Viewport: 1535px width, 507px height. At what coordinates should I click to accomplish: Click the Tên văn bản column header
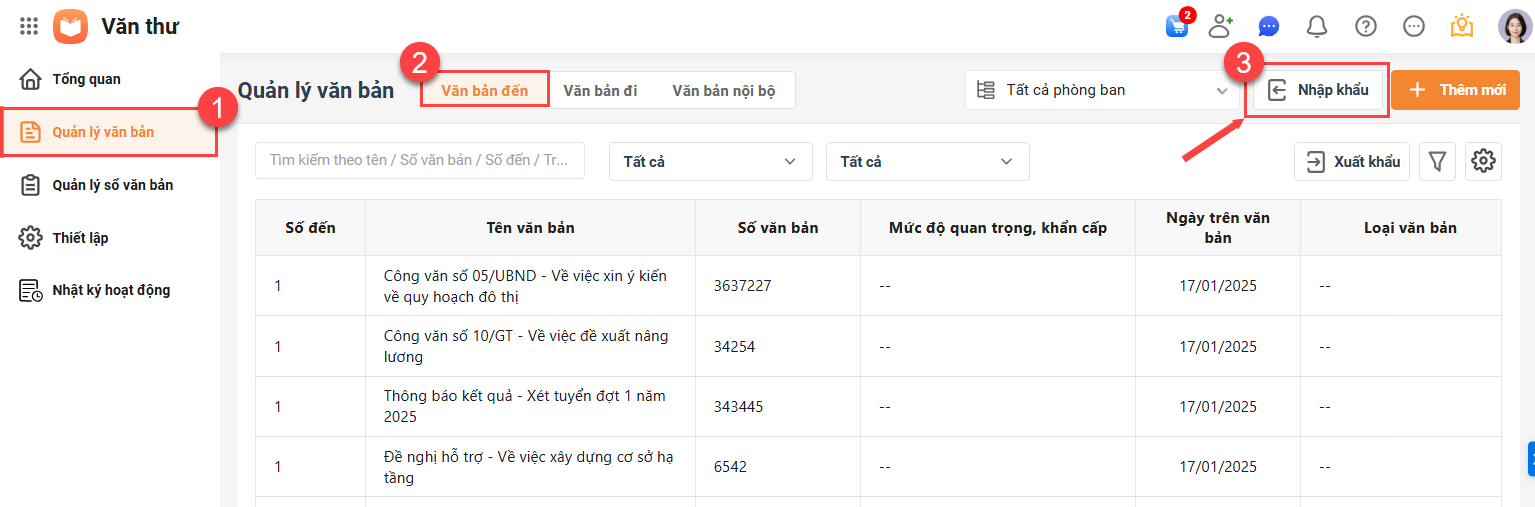click(530, 228)
